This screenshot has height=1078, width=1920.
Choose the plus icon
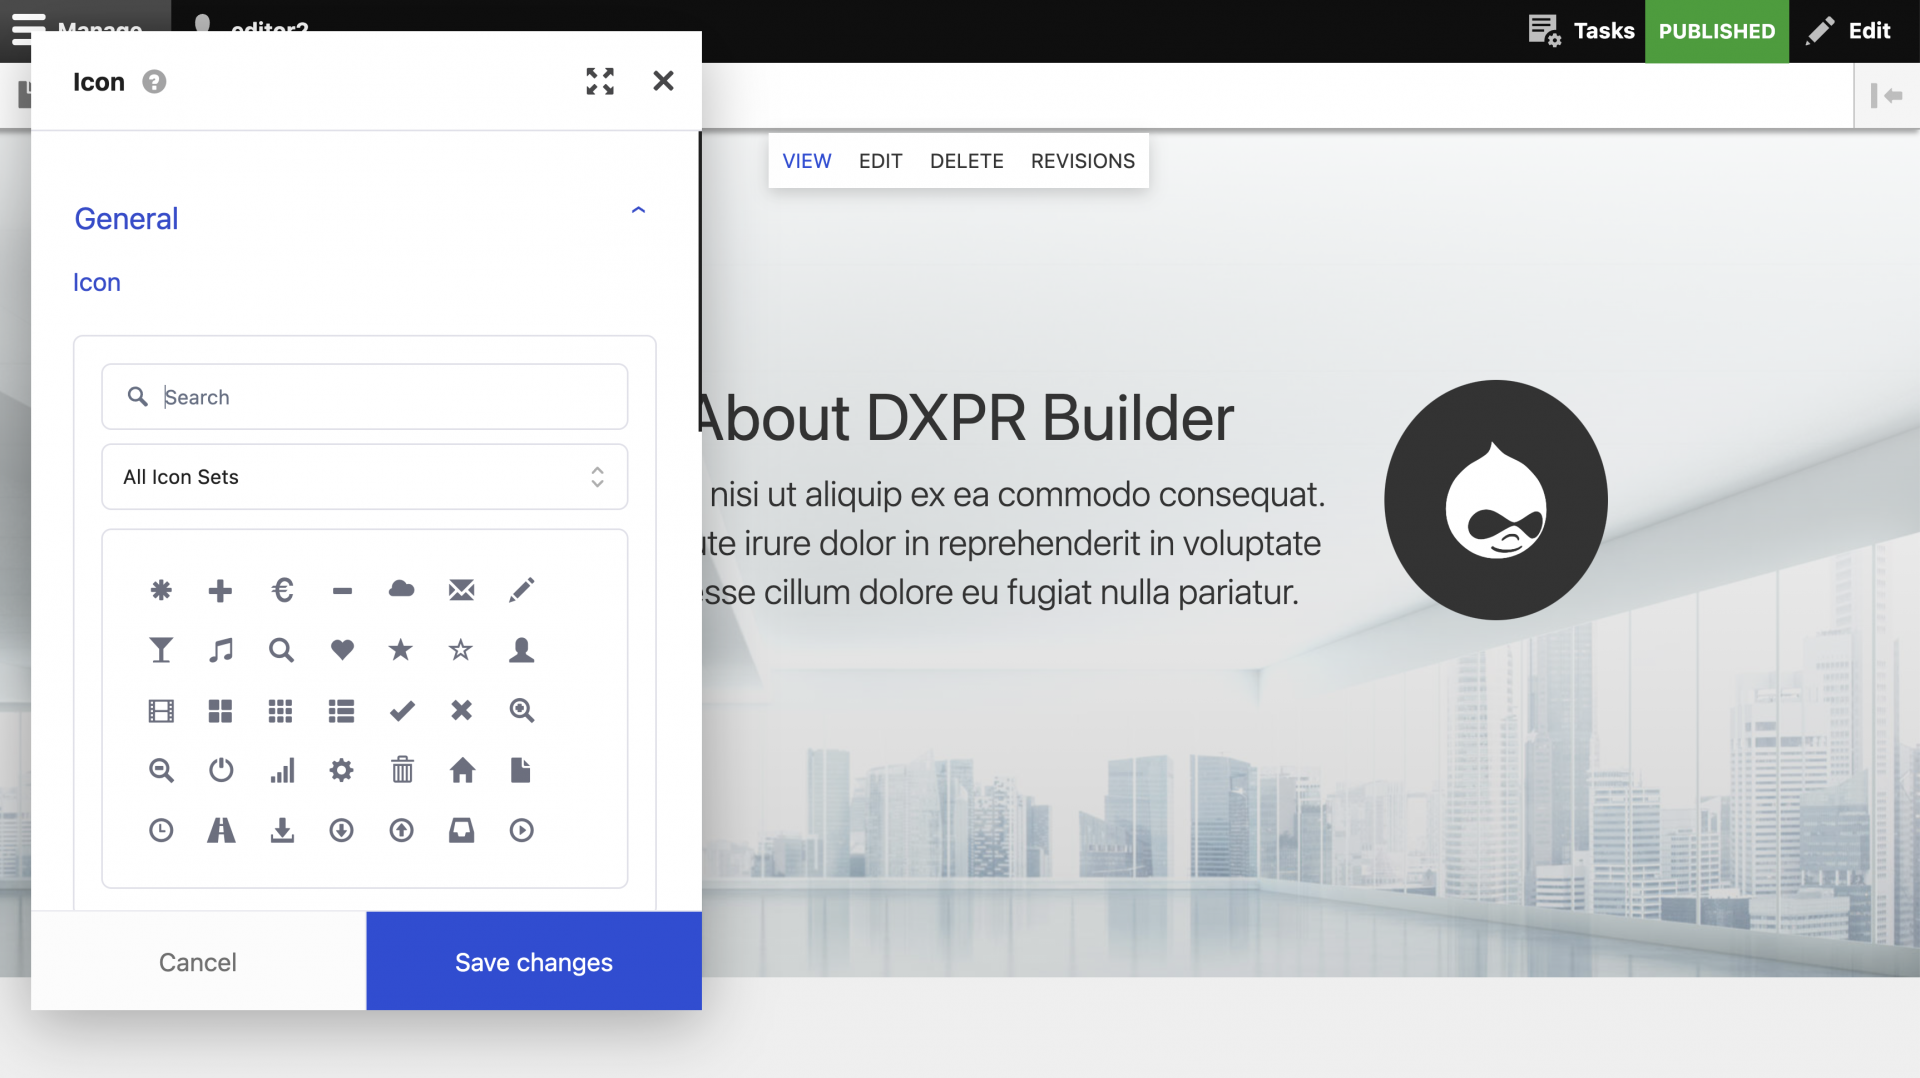pos(221,590)
